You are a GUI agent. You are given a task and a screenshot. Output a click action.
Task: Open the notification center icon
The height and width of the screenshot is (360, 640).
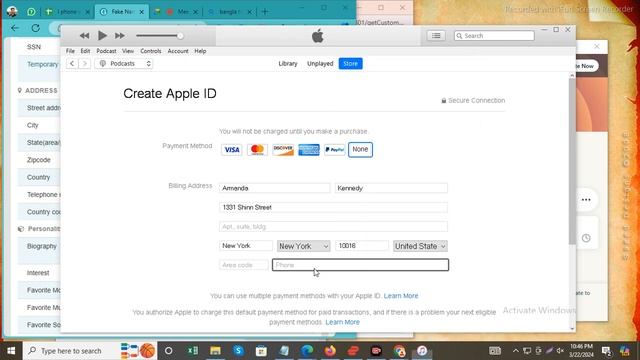607,351
